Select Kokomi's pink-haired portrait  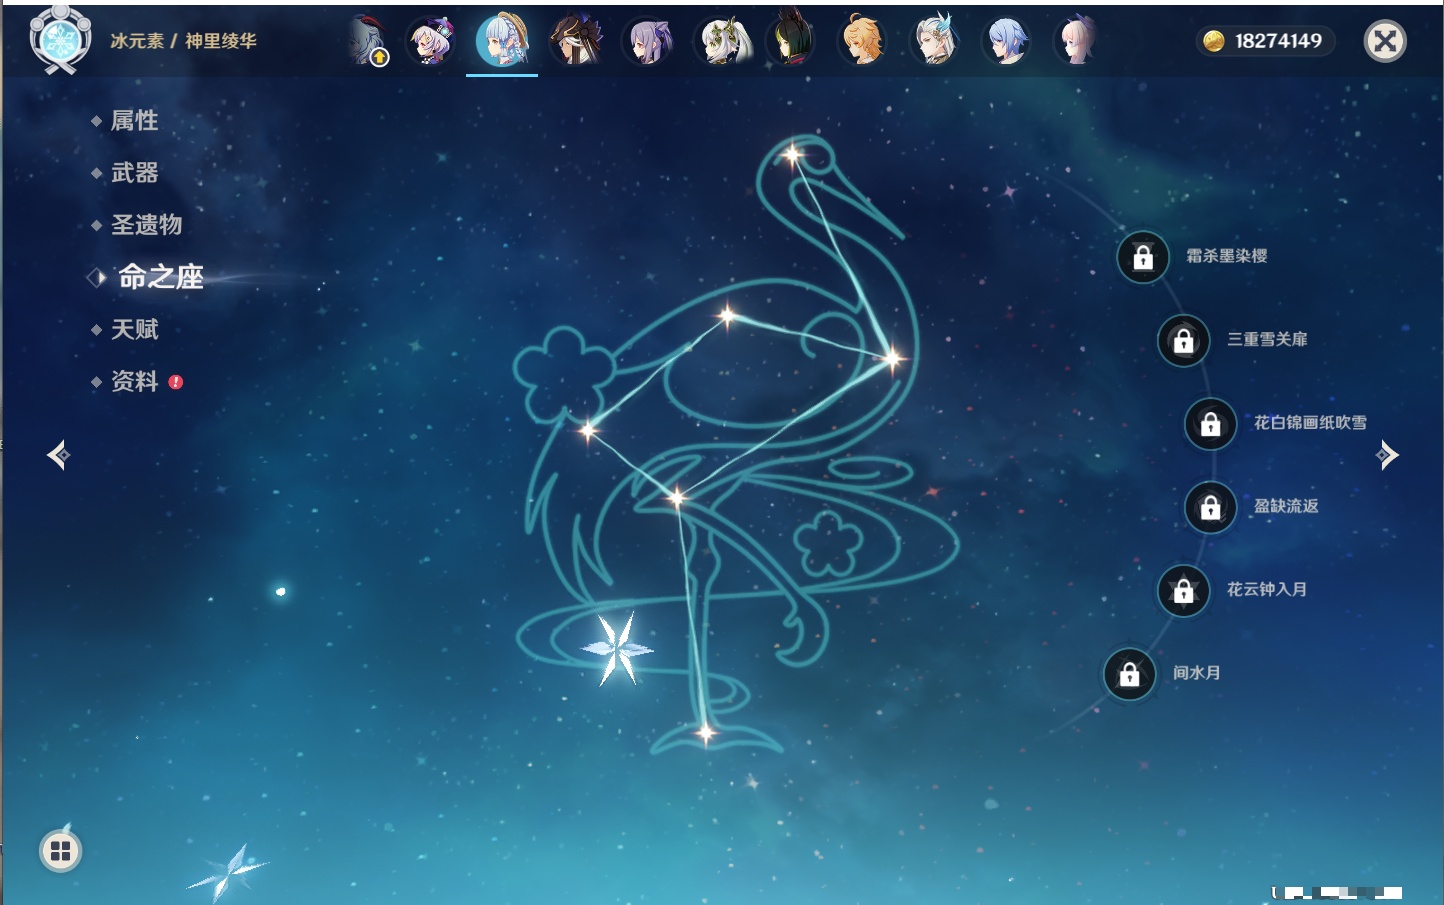coord(1078,41)
